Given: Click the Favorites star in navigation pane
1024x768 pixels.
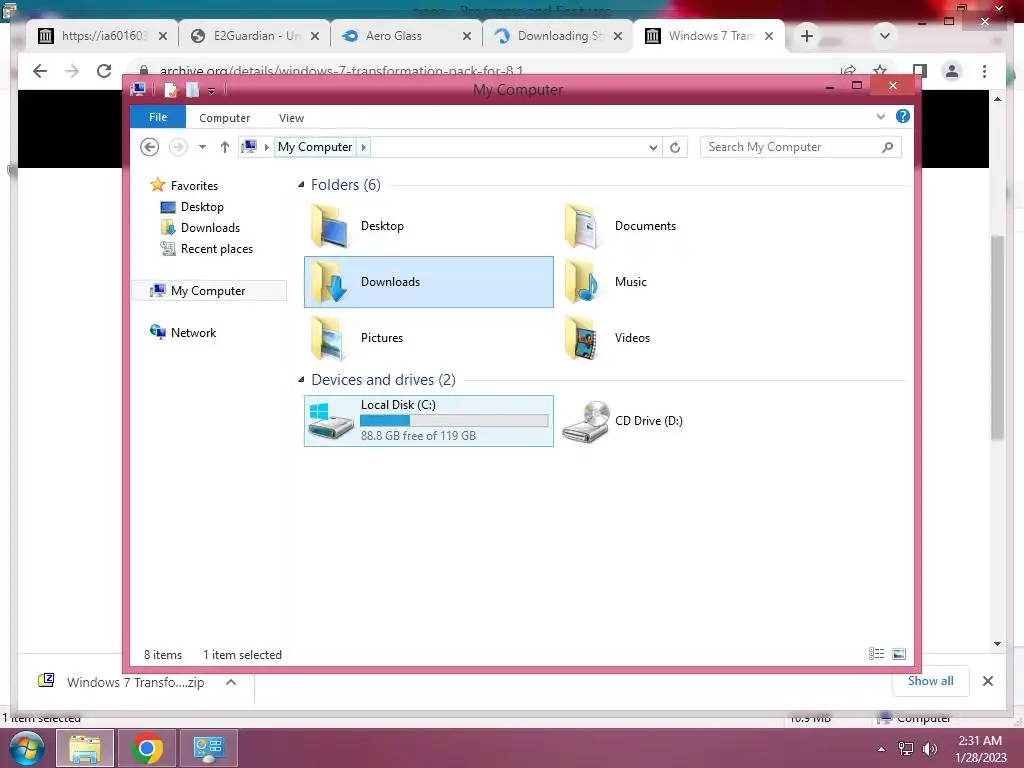Looking at the screenshot, I should [x=157, y=185].
